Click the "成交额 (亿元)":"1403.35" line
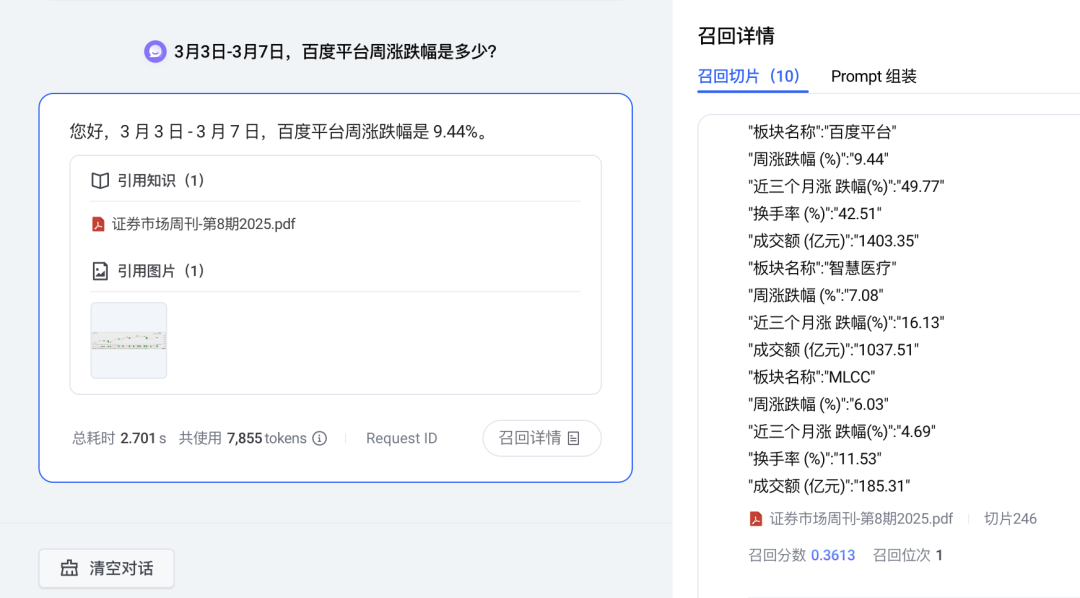This screenshot has height=598, width=1080. pos(833,240)
